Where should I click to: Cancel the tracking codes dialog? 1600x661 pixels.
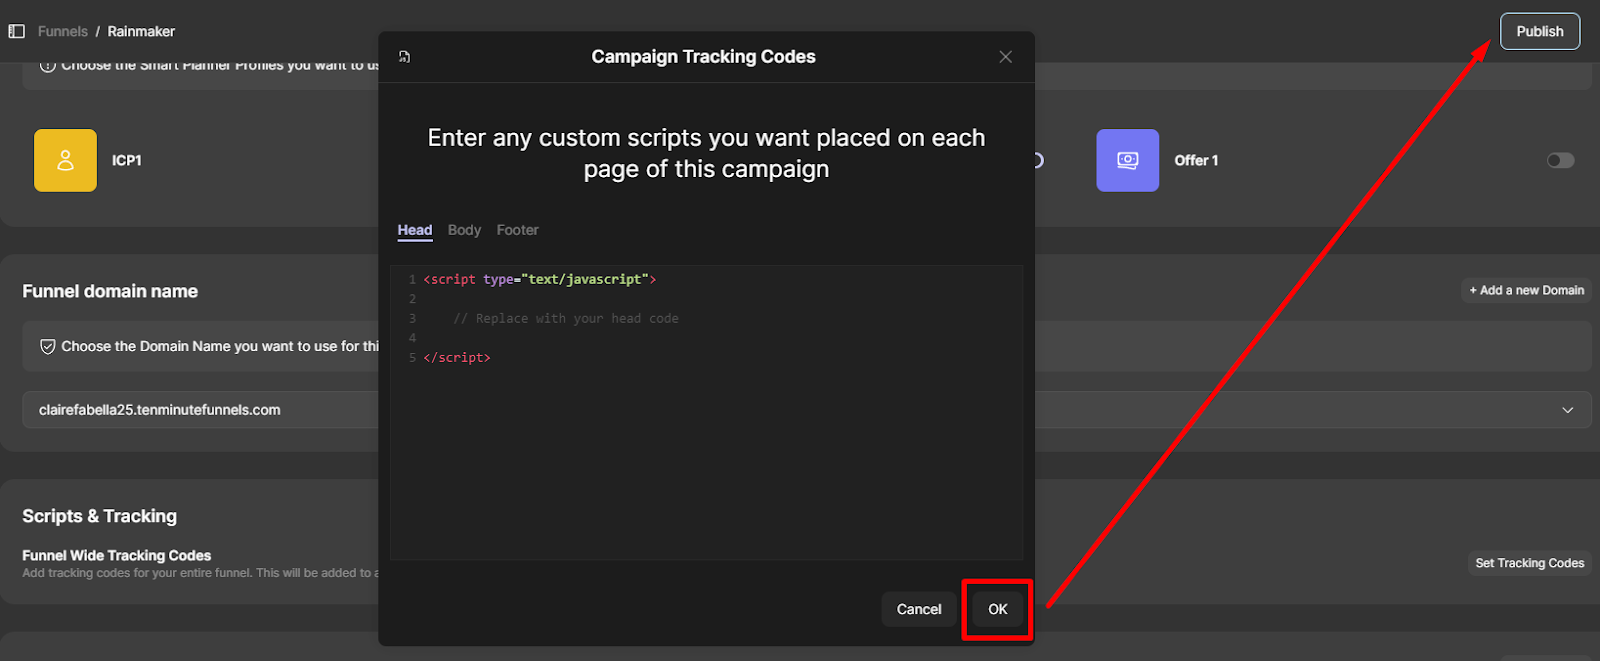point(919,609)
